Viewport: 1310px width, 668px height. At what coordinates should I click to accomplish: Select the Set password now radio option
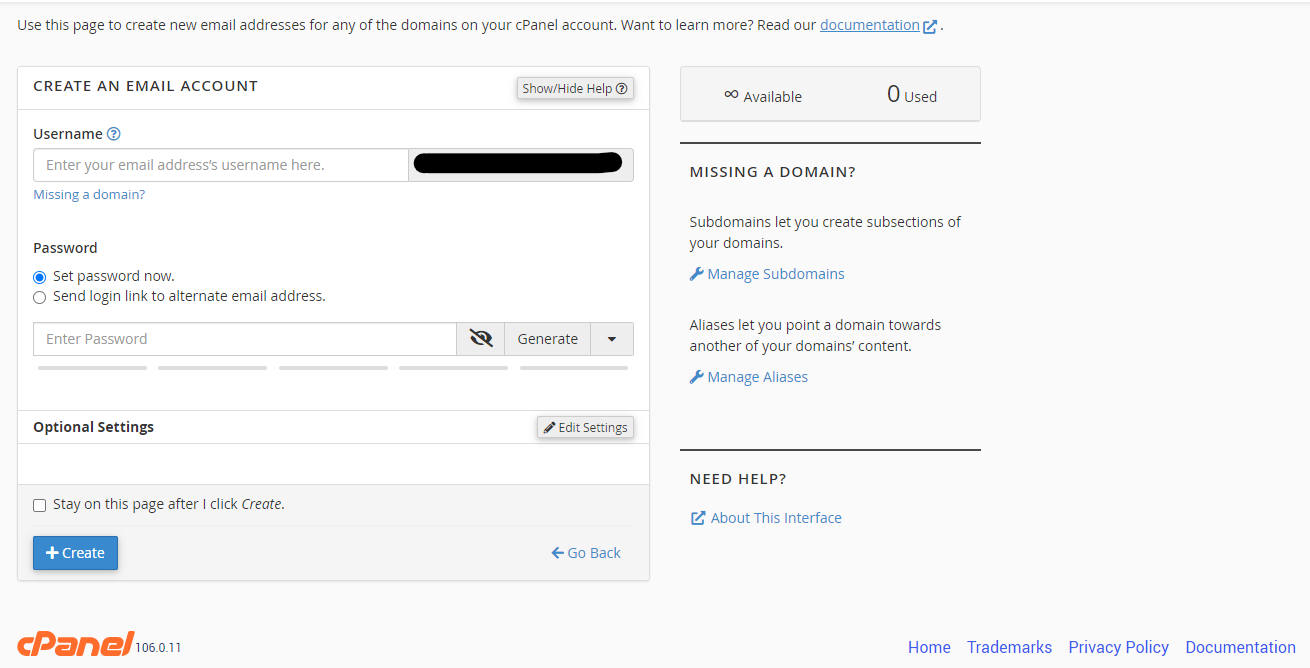(40, 277)
